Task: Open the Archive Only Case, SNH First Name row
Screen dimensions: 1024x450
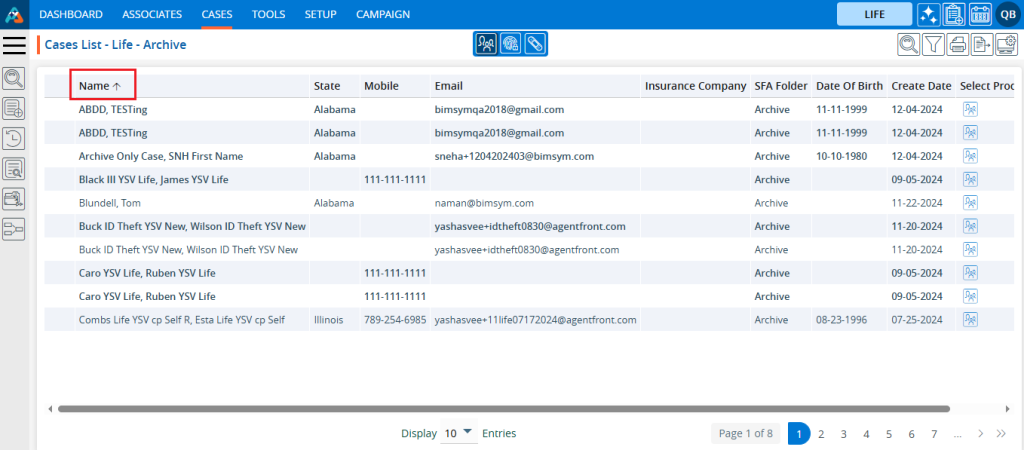Action: (161, 156)
